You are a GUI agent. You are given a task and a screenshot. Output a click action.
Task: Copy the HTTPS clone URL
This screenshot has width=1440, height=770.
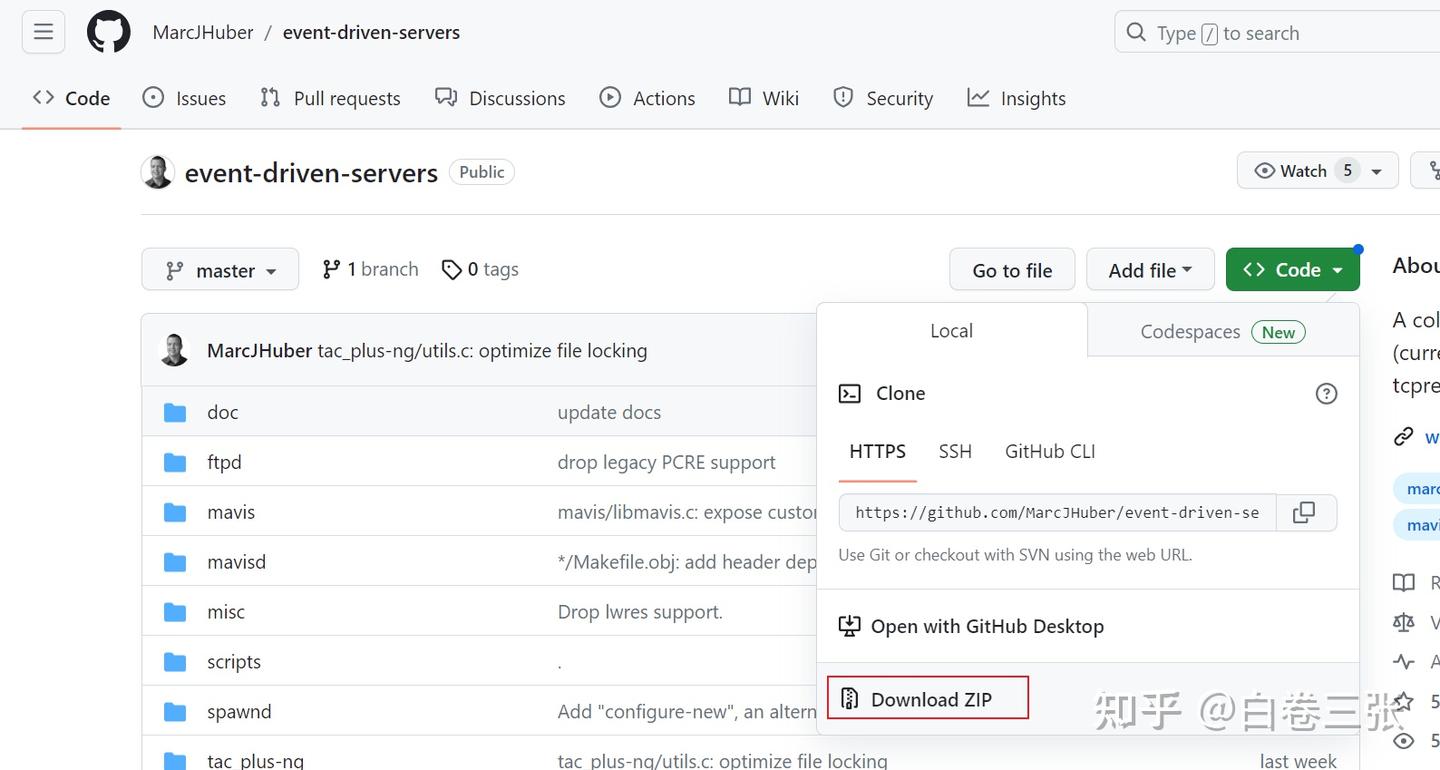(1303, 513)
